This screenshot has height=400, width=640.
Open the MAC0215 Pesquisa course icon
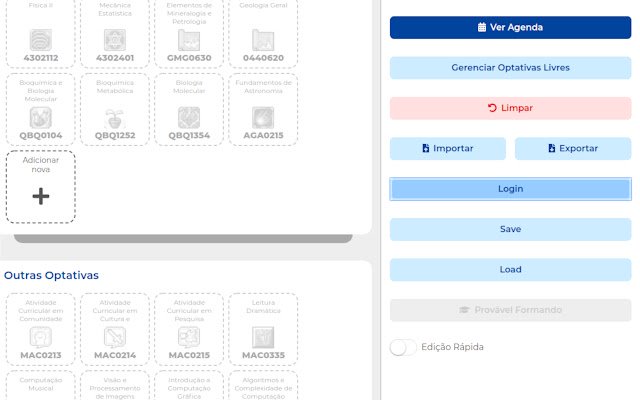189,337
